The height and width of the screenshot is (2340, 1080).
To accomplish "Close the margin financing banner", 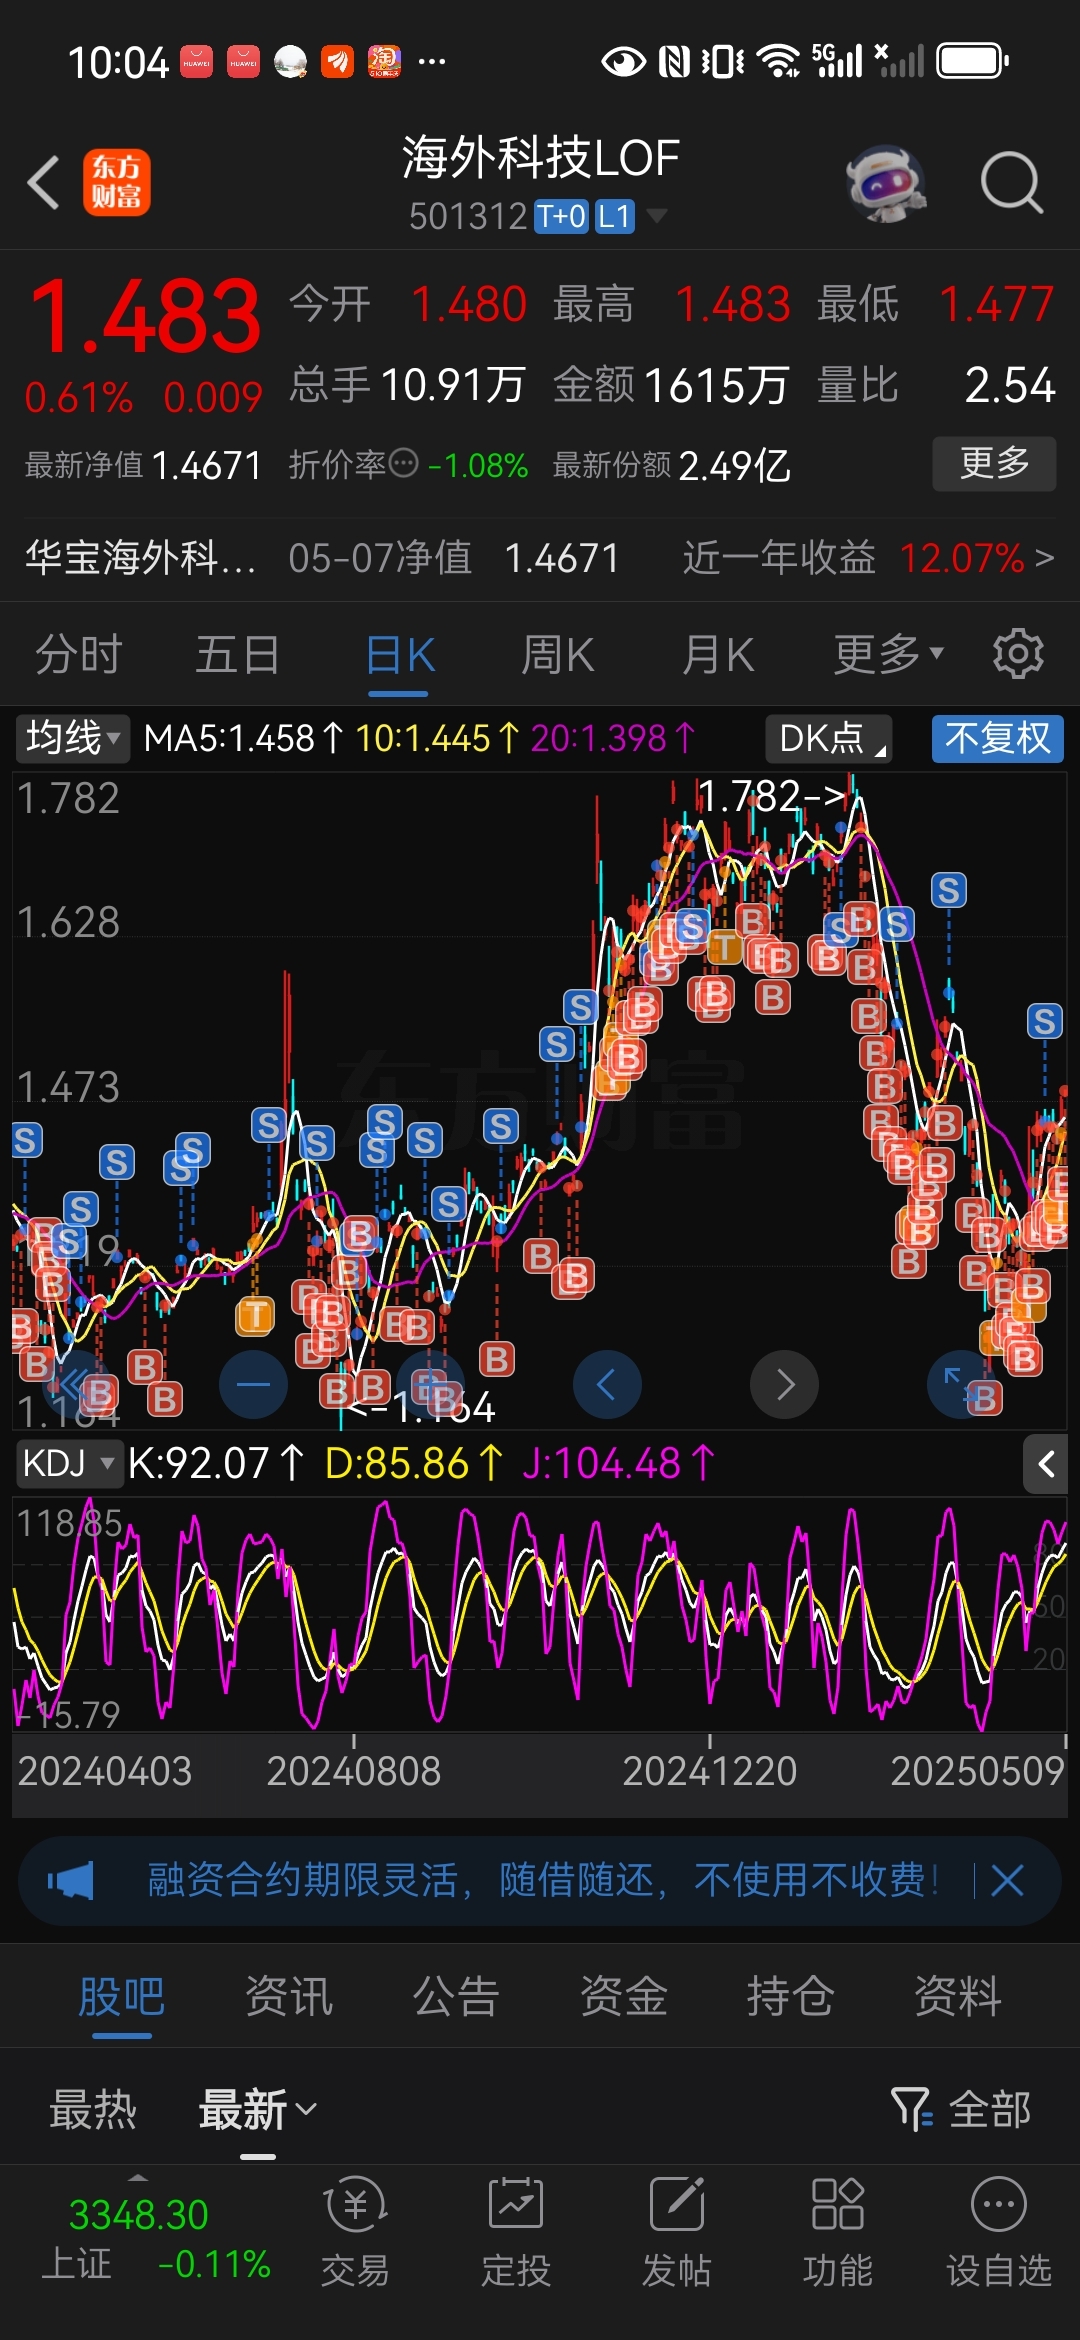I will (1007, 1881).
